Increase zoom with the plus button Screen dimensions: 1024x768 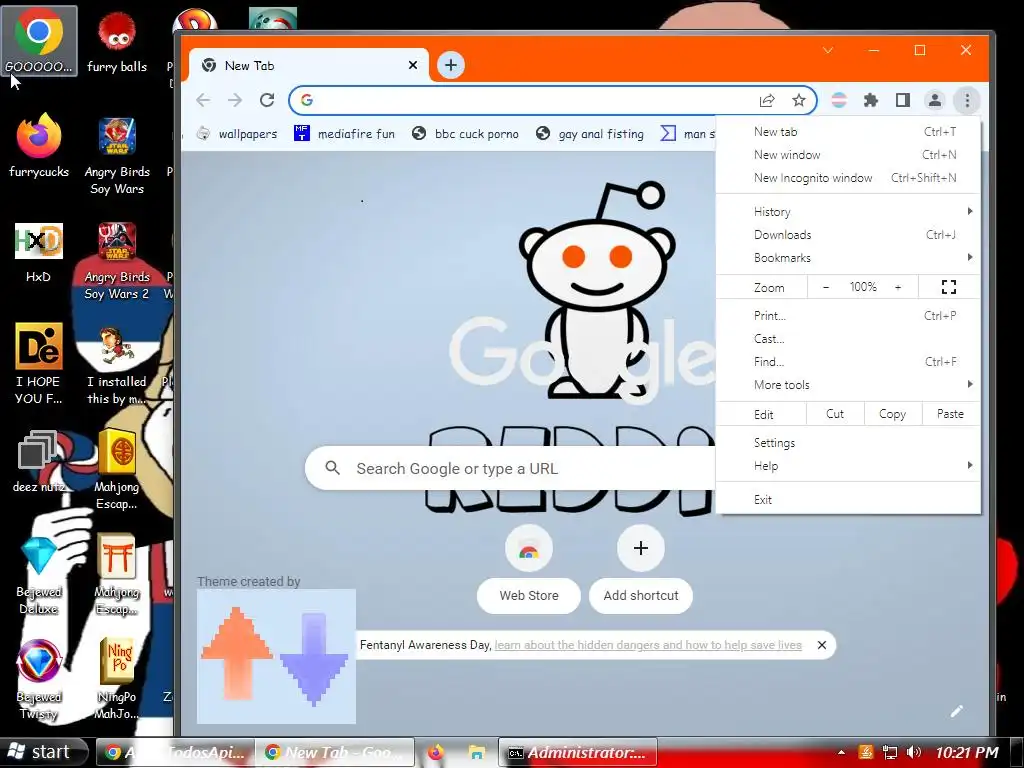898,287
